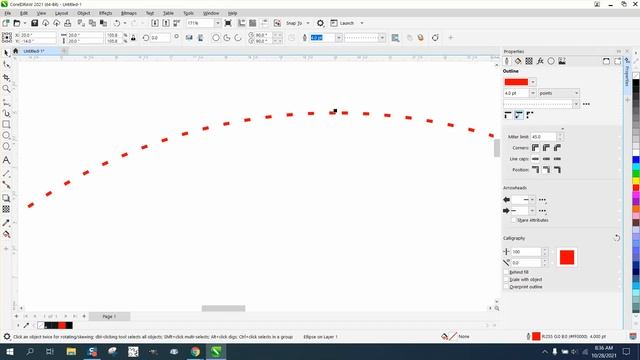Click start arrowhead options ellipsis button
The image size is (640, 360).
point(542,200)
